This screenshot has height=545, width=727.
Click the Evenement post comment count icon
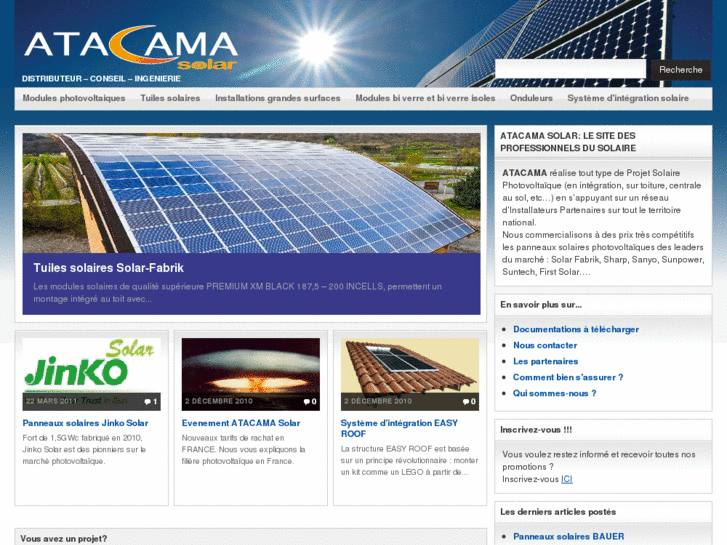coord(310,402)
